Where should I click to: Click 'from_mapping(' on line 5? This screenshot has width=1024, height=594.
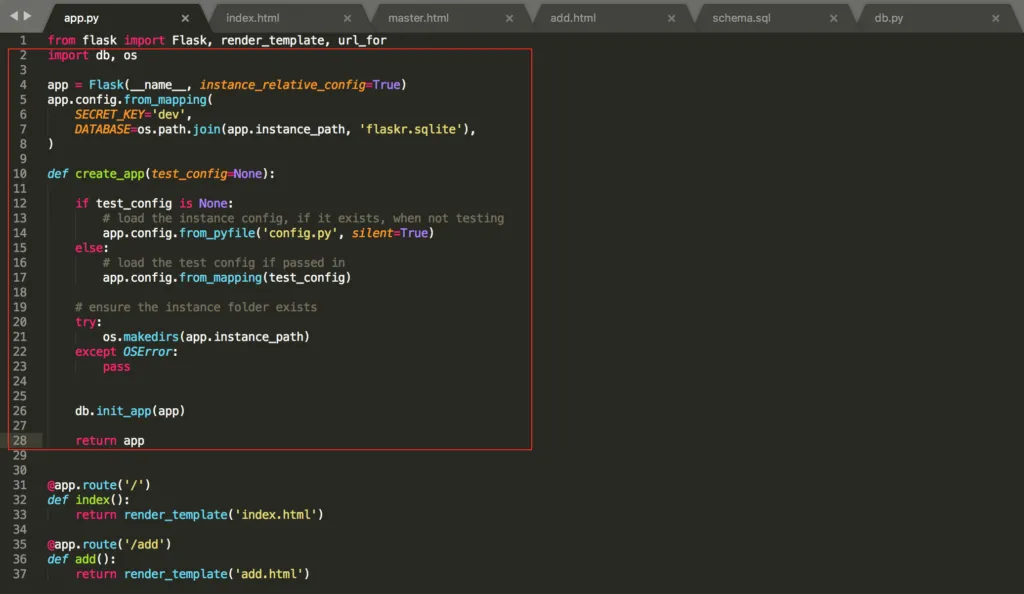click(x=168, y=100)
